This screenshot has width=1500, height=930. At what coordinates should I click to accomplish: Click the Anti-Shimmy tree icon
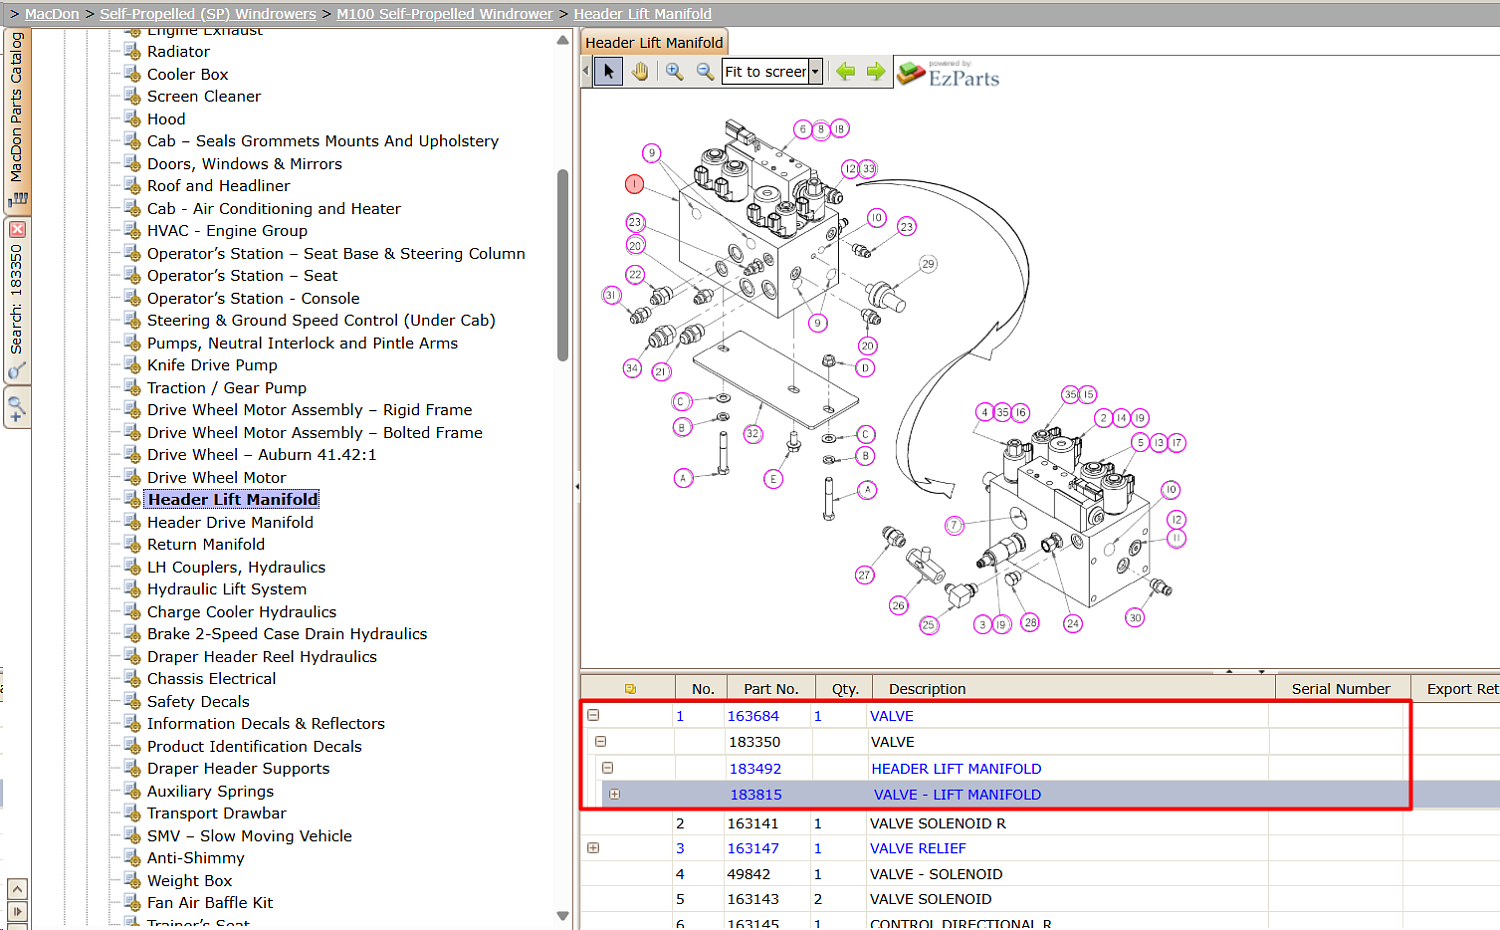(132, 858)
